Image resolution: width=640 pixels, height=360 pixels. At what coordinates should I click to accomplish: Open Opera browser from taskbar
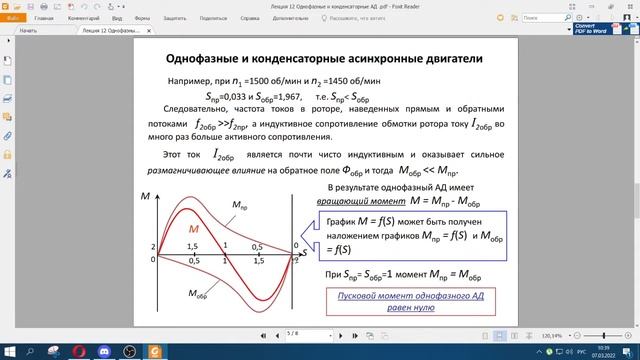[79, 351]
